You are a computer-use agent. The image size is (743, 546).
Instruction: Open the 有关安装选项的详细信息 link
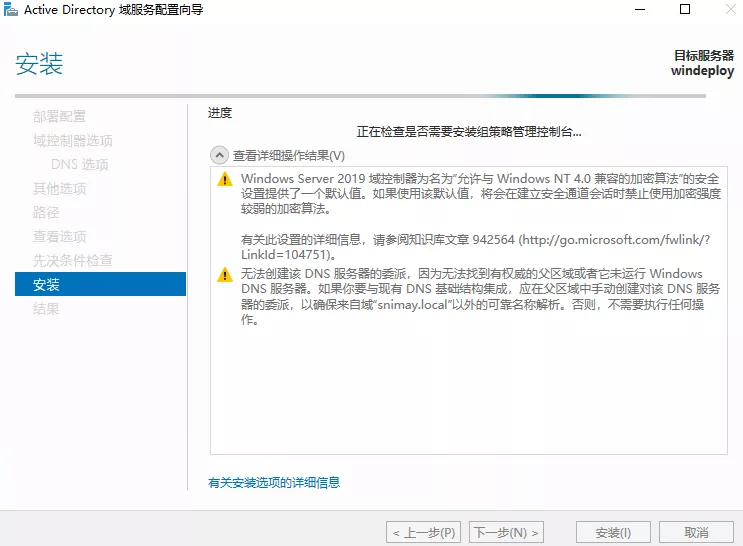point(273,482)
